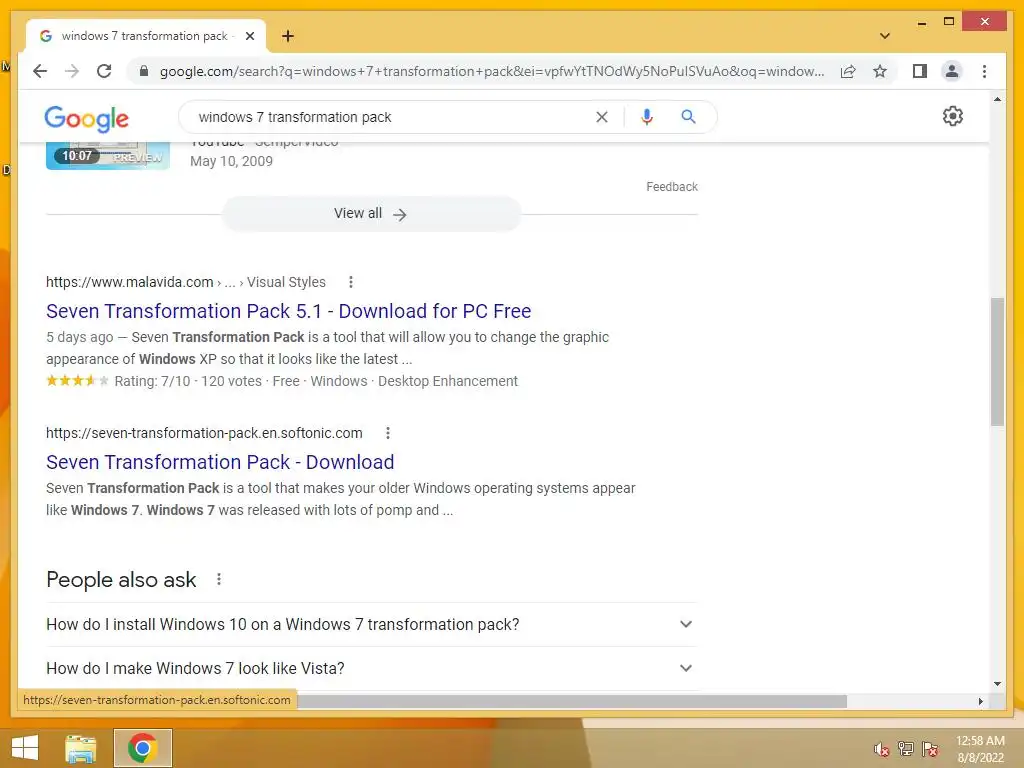The width and height of the screenshot is (1024, 768).
Task: Open the tab search dropdown chevron
Action: 885,36
